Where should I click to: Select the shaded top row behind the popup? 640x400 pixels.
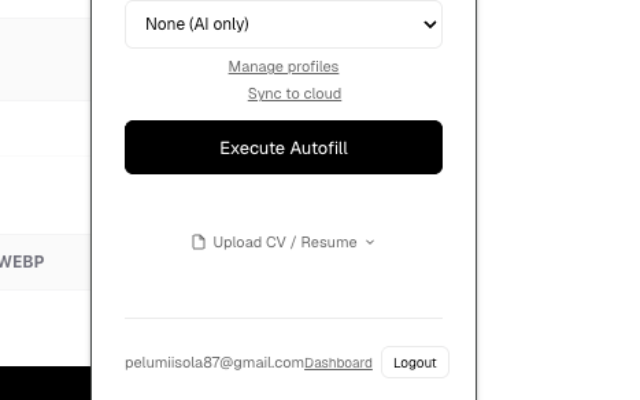[x=45, y=58]
